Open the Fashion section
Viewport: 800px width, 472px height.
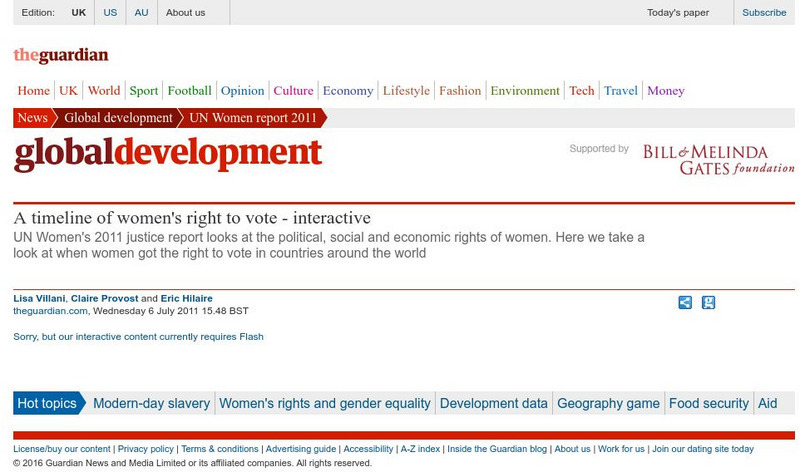(x=460, y=91)
